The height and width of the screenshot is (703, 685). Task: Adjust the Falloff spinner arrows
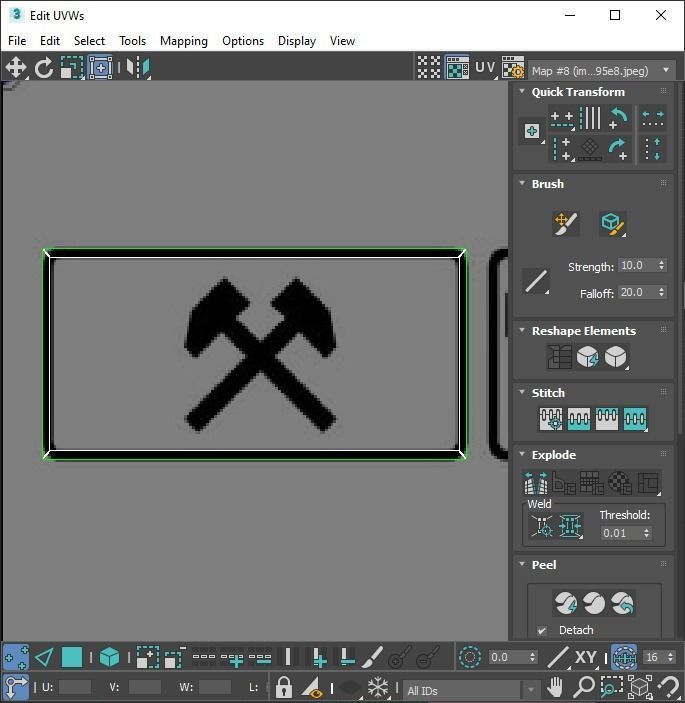coord(662,292)
